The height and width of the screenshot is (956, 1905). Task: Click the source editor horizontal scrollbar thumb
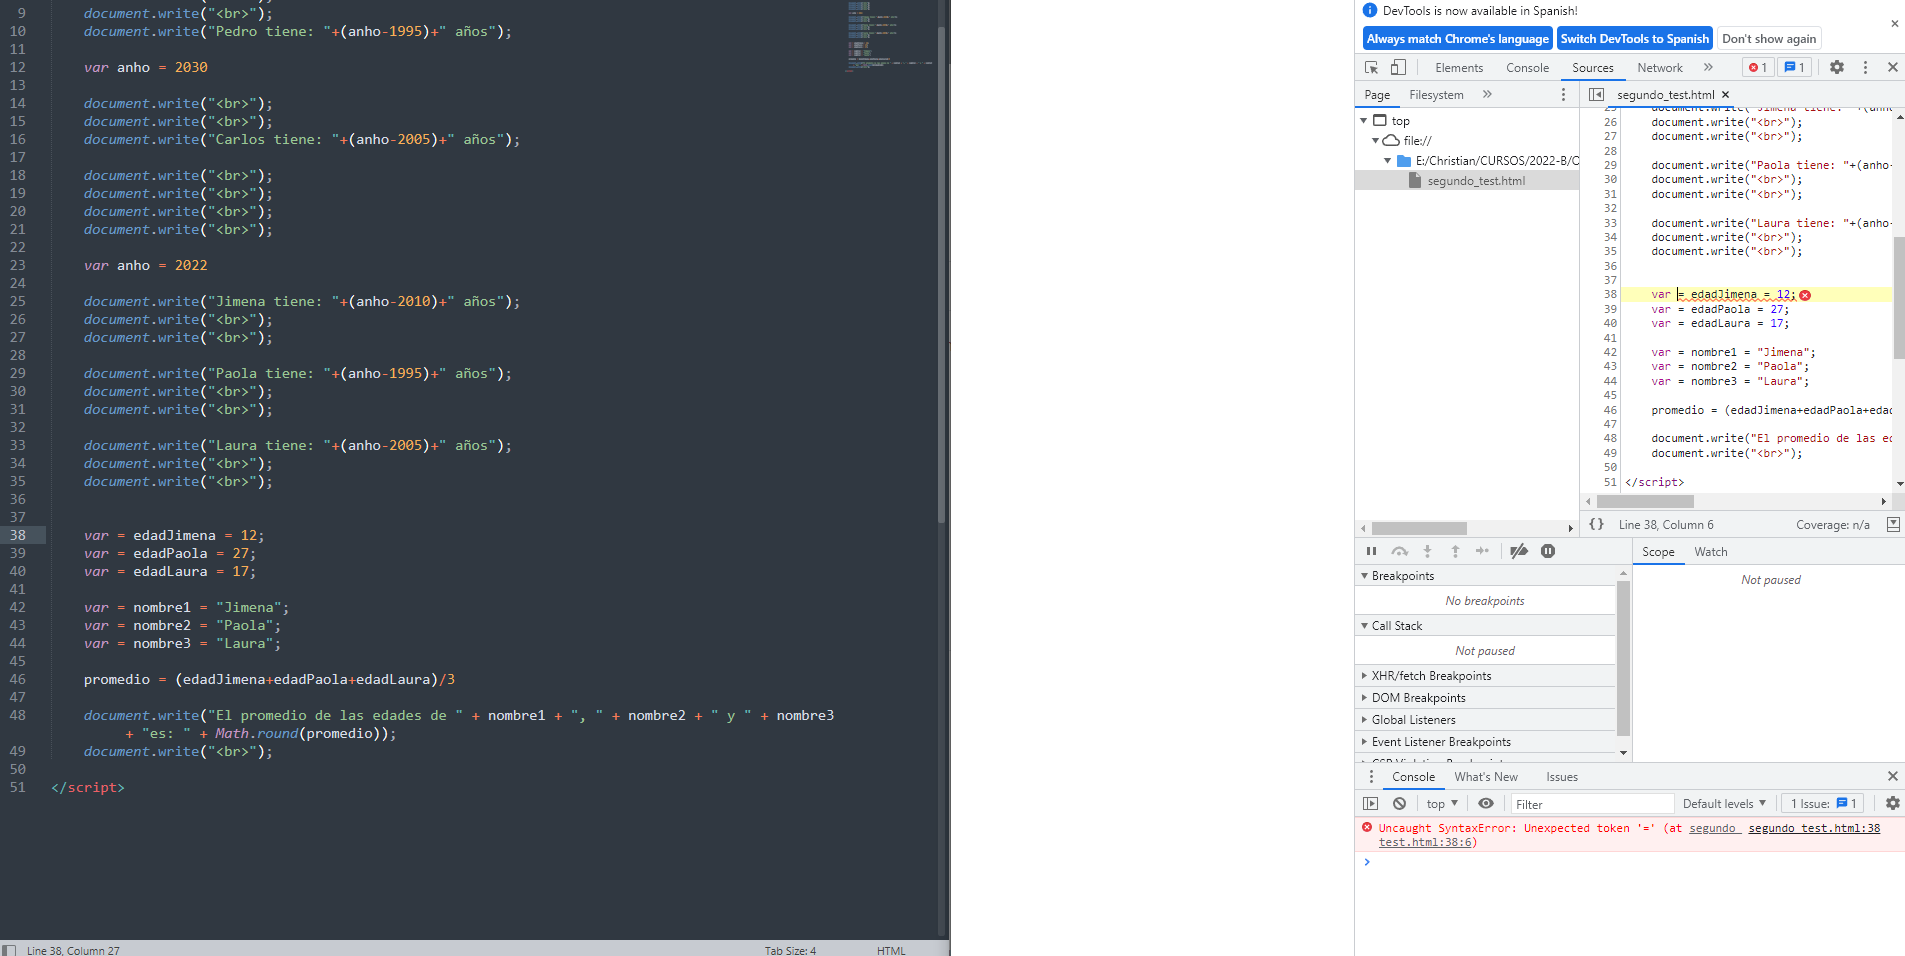coord(1645,501)
